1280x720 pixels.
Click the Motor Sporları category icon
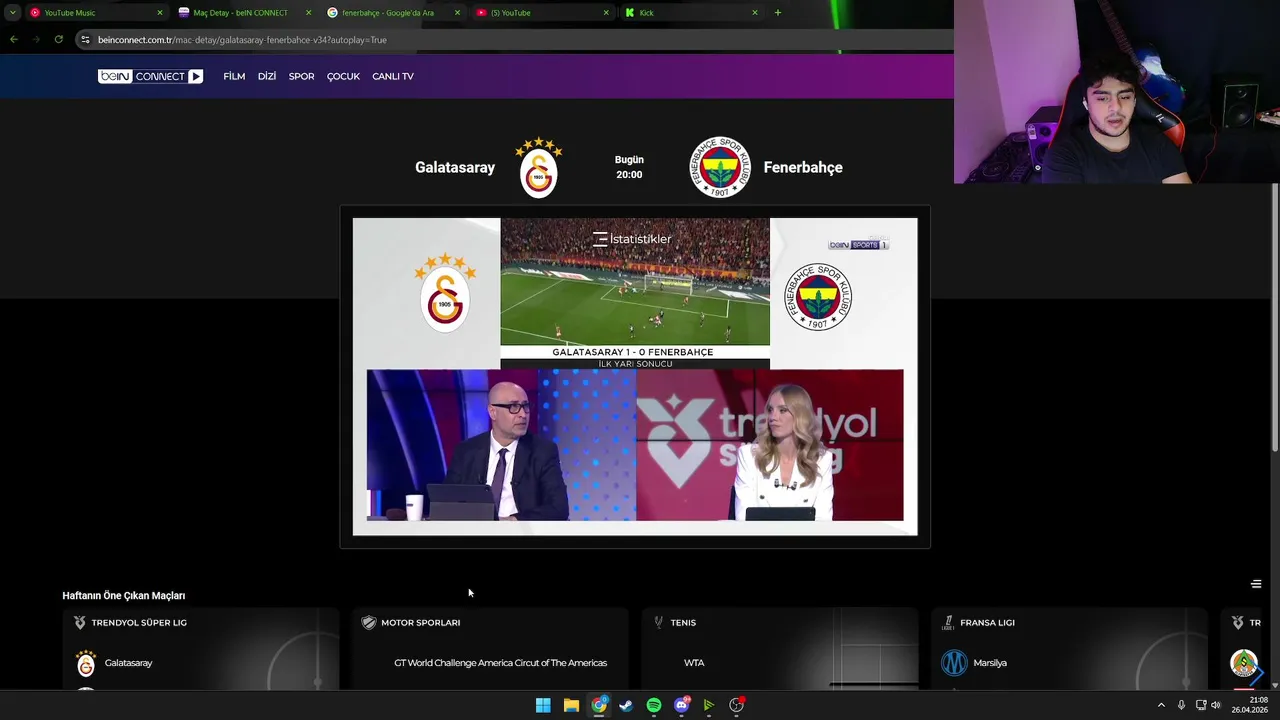pyautogui.click(x=368, y=622)
